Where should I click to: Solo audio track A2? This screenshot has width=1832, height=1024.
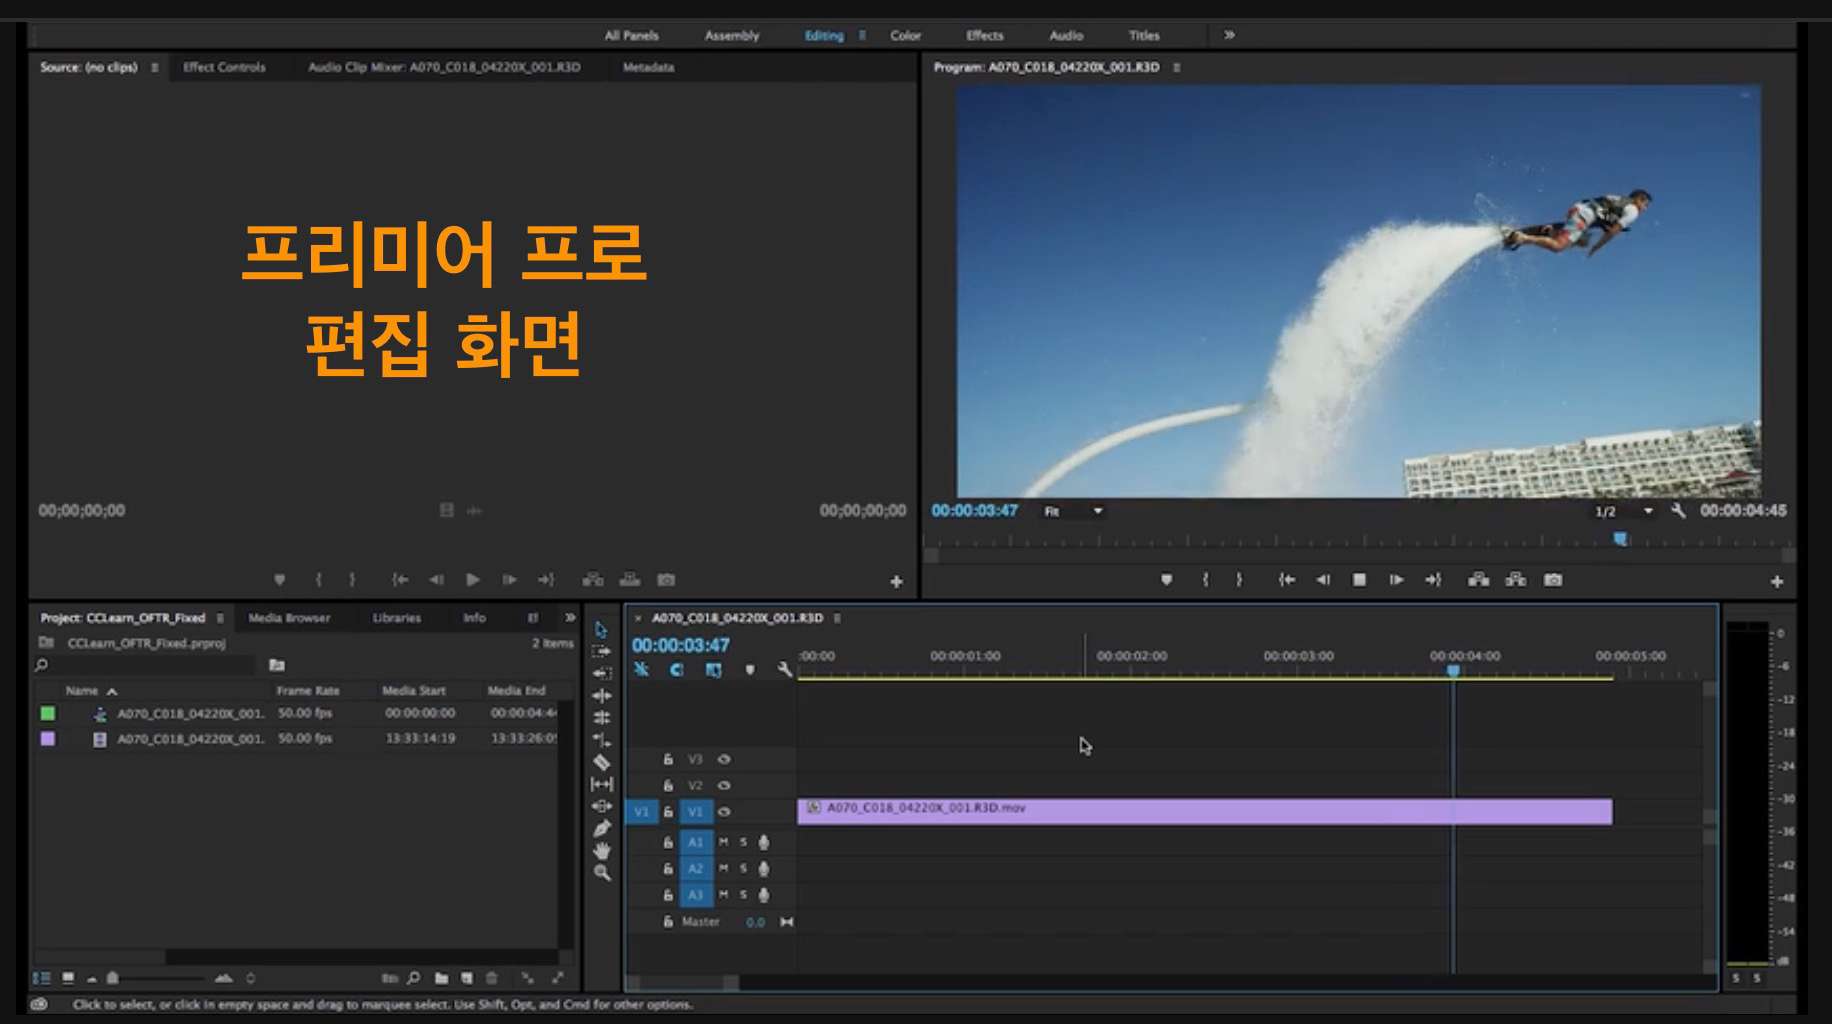[743, 868]
